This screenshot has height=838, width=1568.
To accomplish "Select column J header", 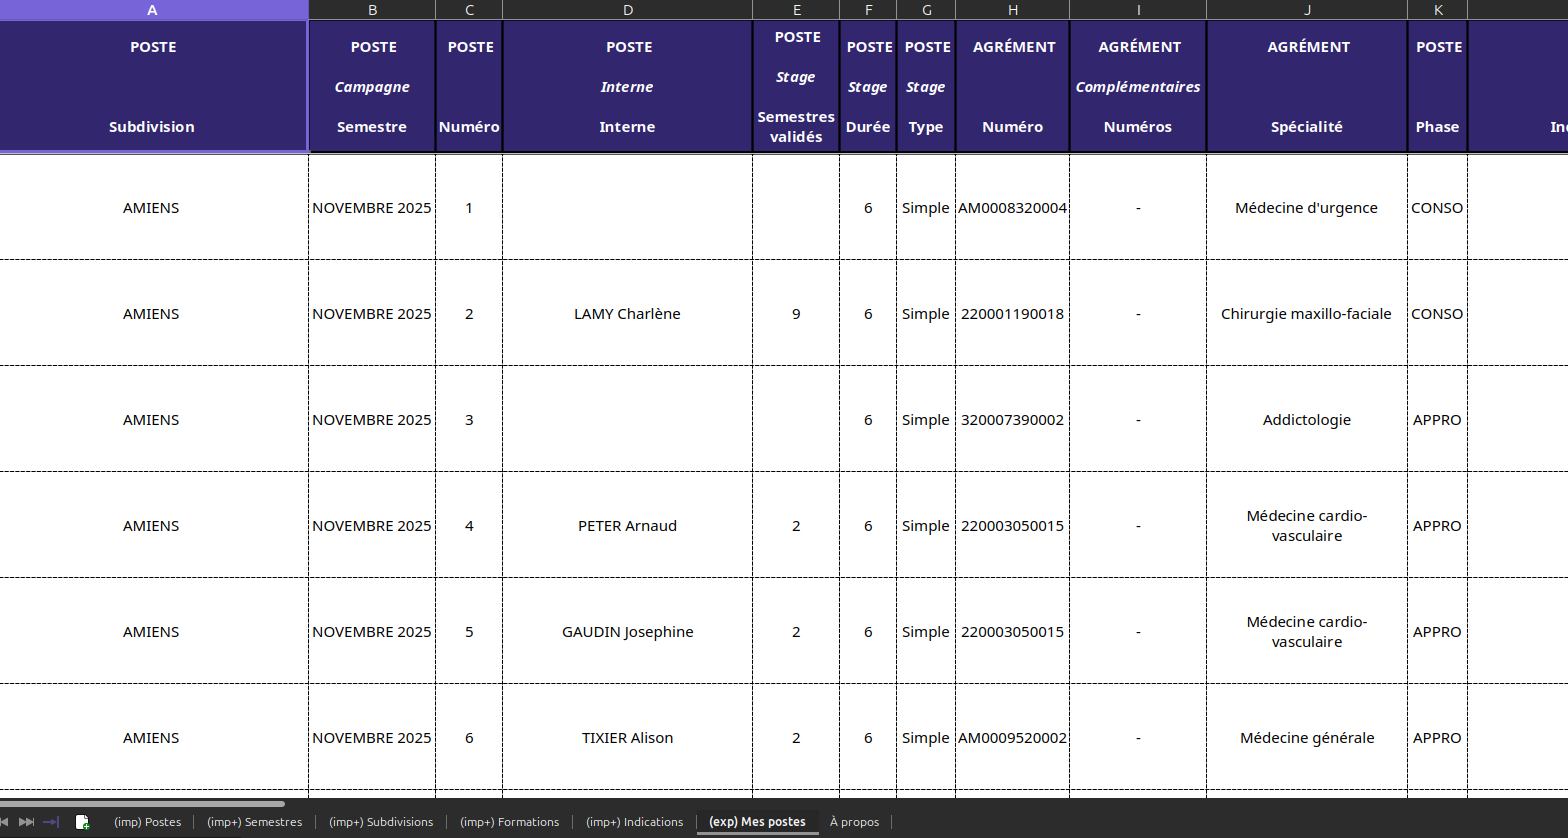I will point(1307,10).
